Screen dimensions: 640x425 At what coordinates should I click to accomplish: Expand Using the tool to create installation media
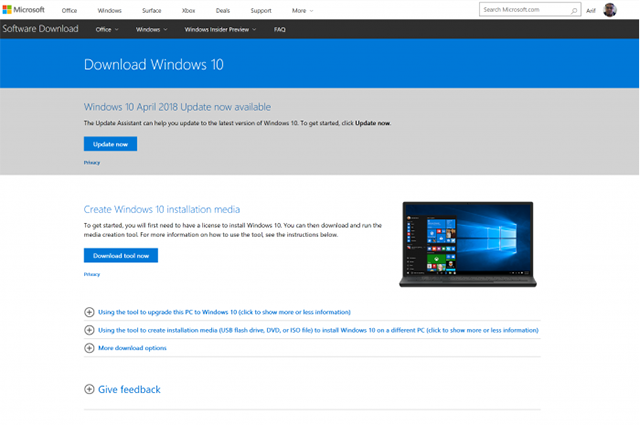click(318, 330)
